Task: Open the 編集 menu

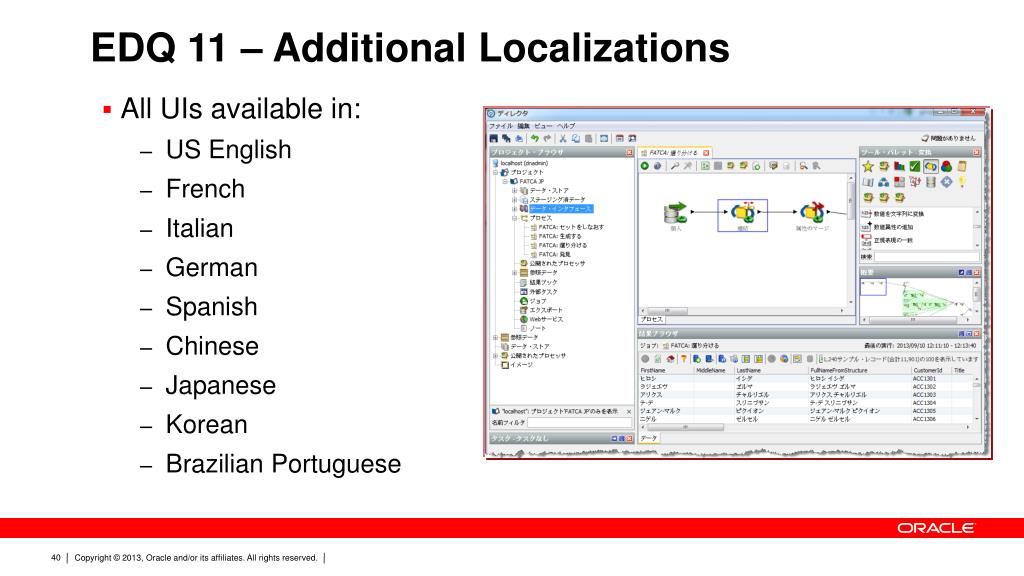Action: pos(524,126)
